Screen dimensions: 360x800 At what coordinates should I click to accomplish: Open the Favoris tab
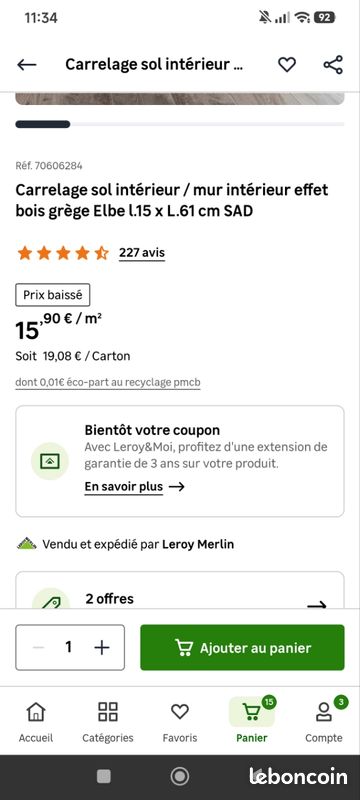179,722
